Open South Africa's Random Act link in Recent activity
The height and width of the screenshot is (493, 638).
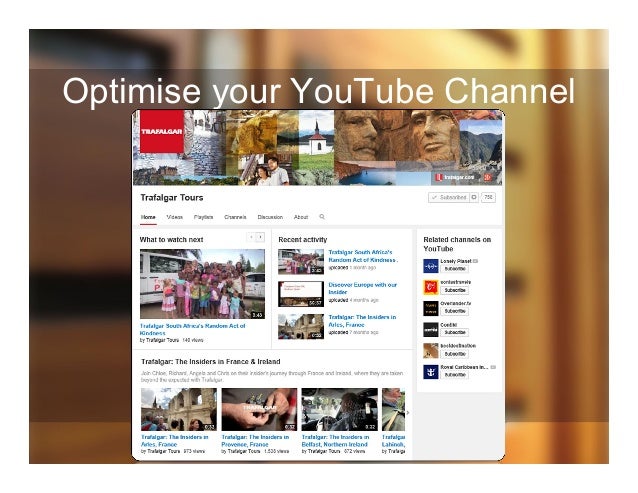coord(363,256)
